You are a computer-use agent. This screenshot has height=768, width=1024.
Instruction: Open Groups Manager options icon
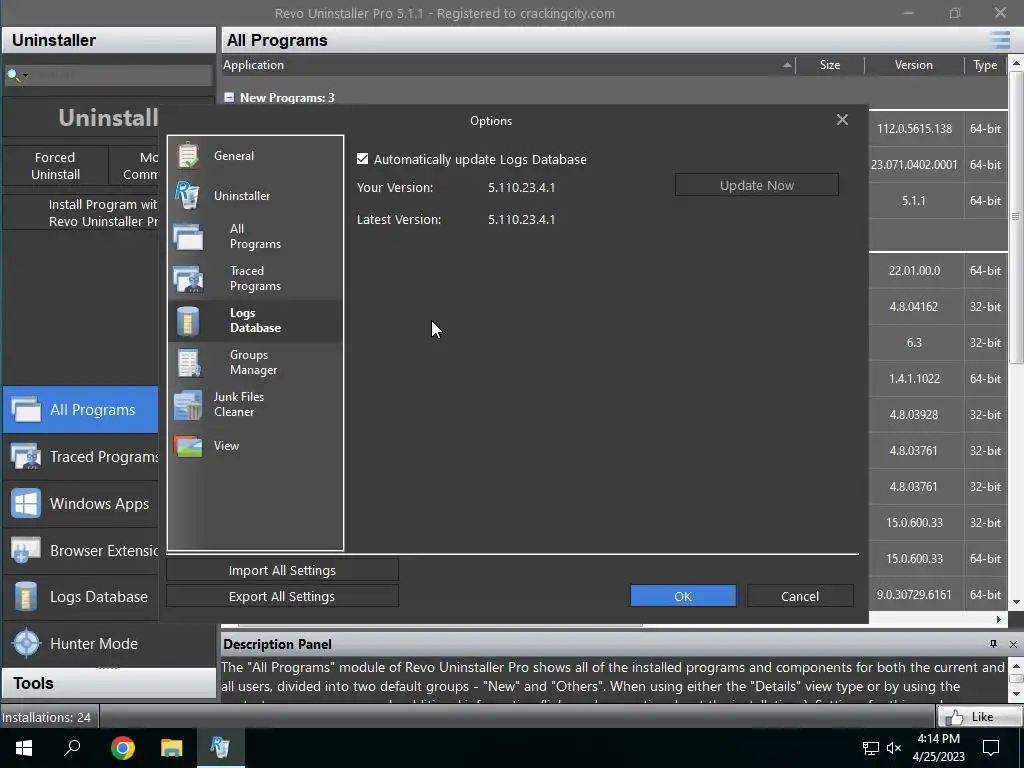(188, 362)
